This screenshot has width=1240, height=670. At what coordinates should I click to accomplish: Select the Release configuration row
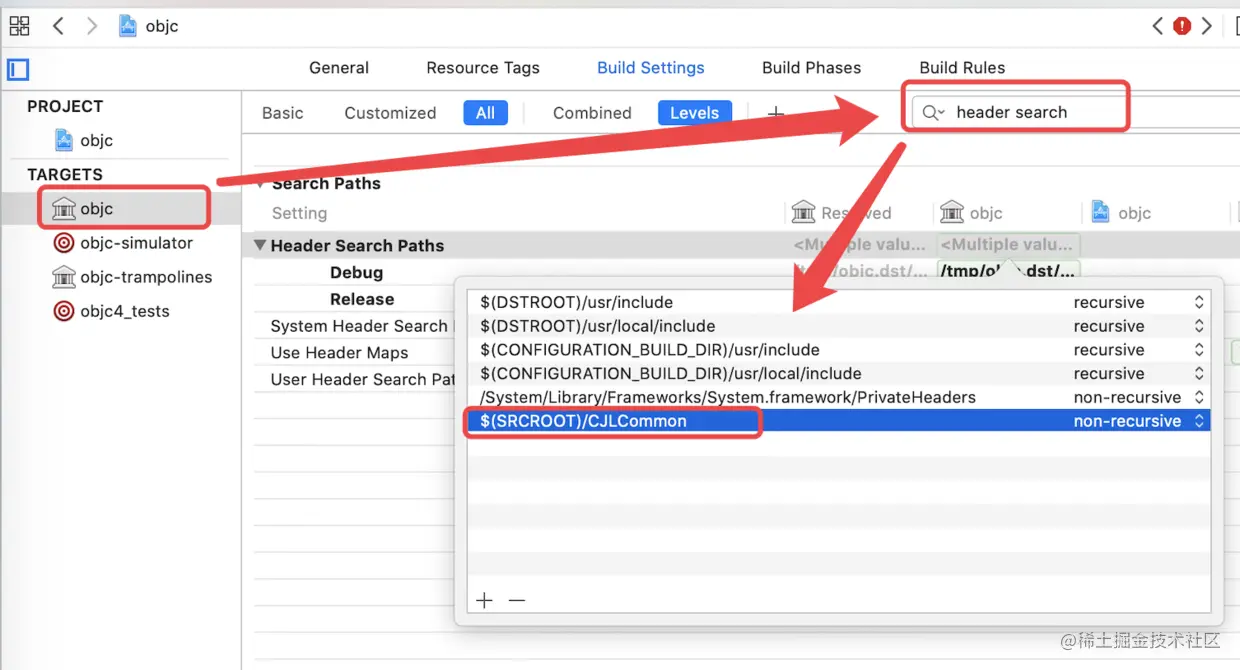pyautogui.click(x=362, y=299)
